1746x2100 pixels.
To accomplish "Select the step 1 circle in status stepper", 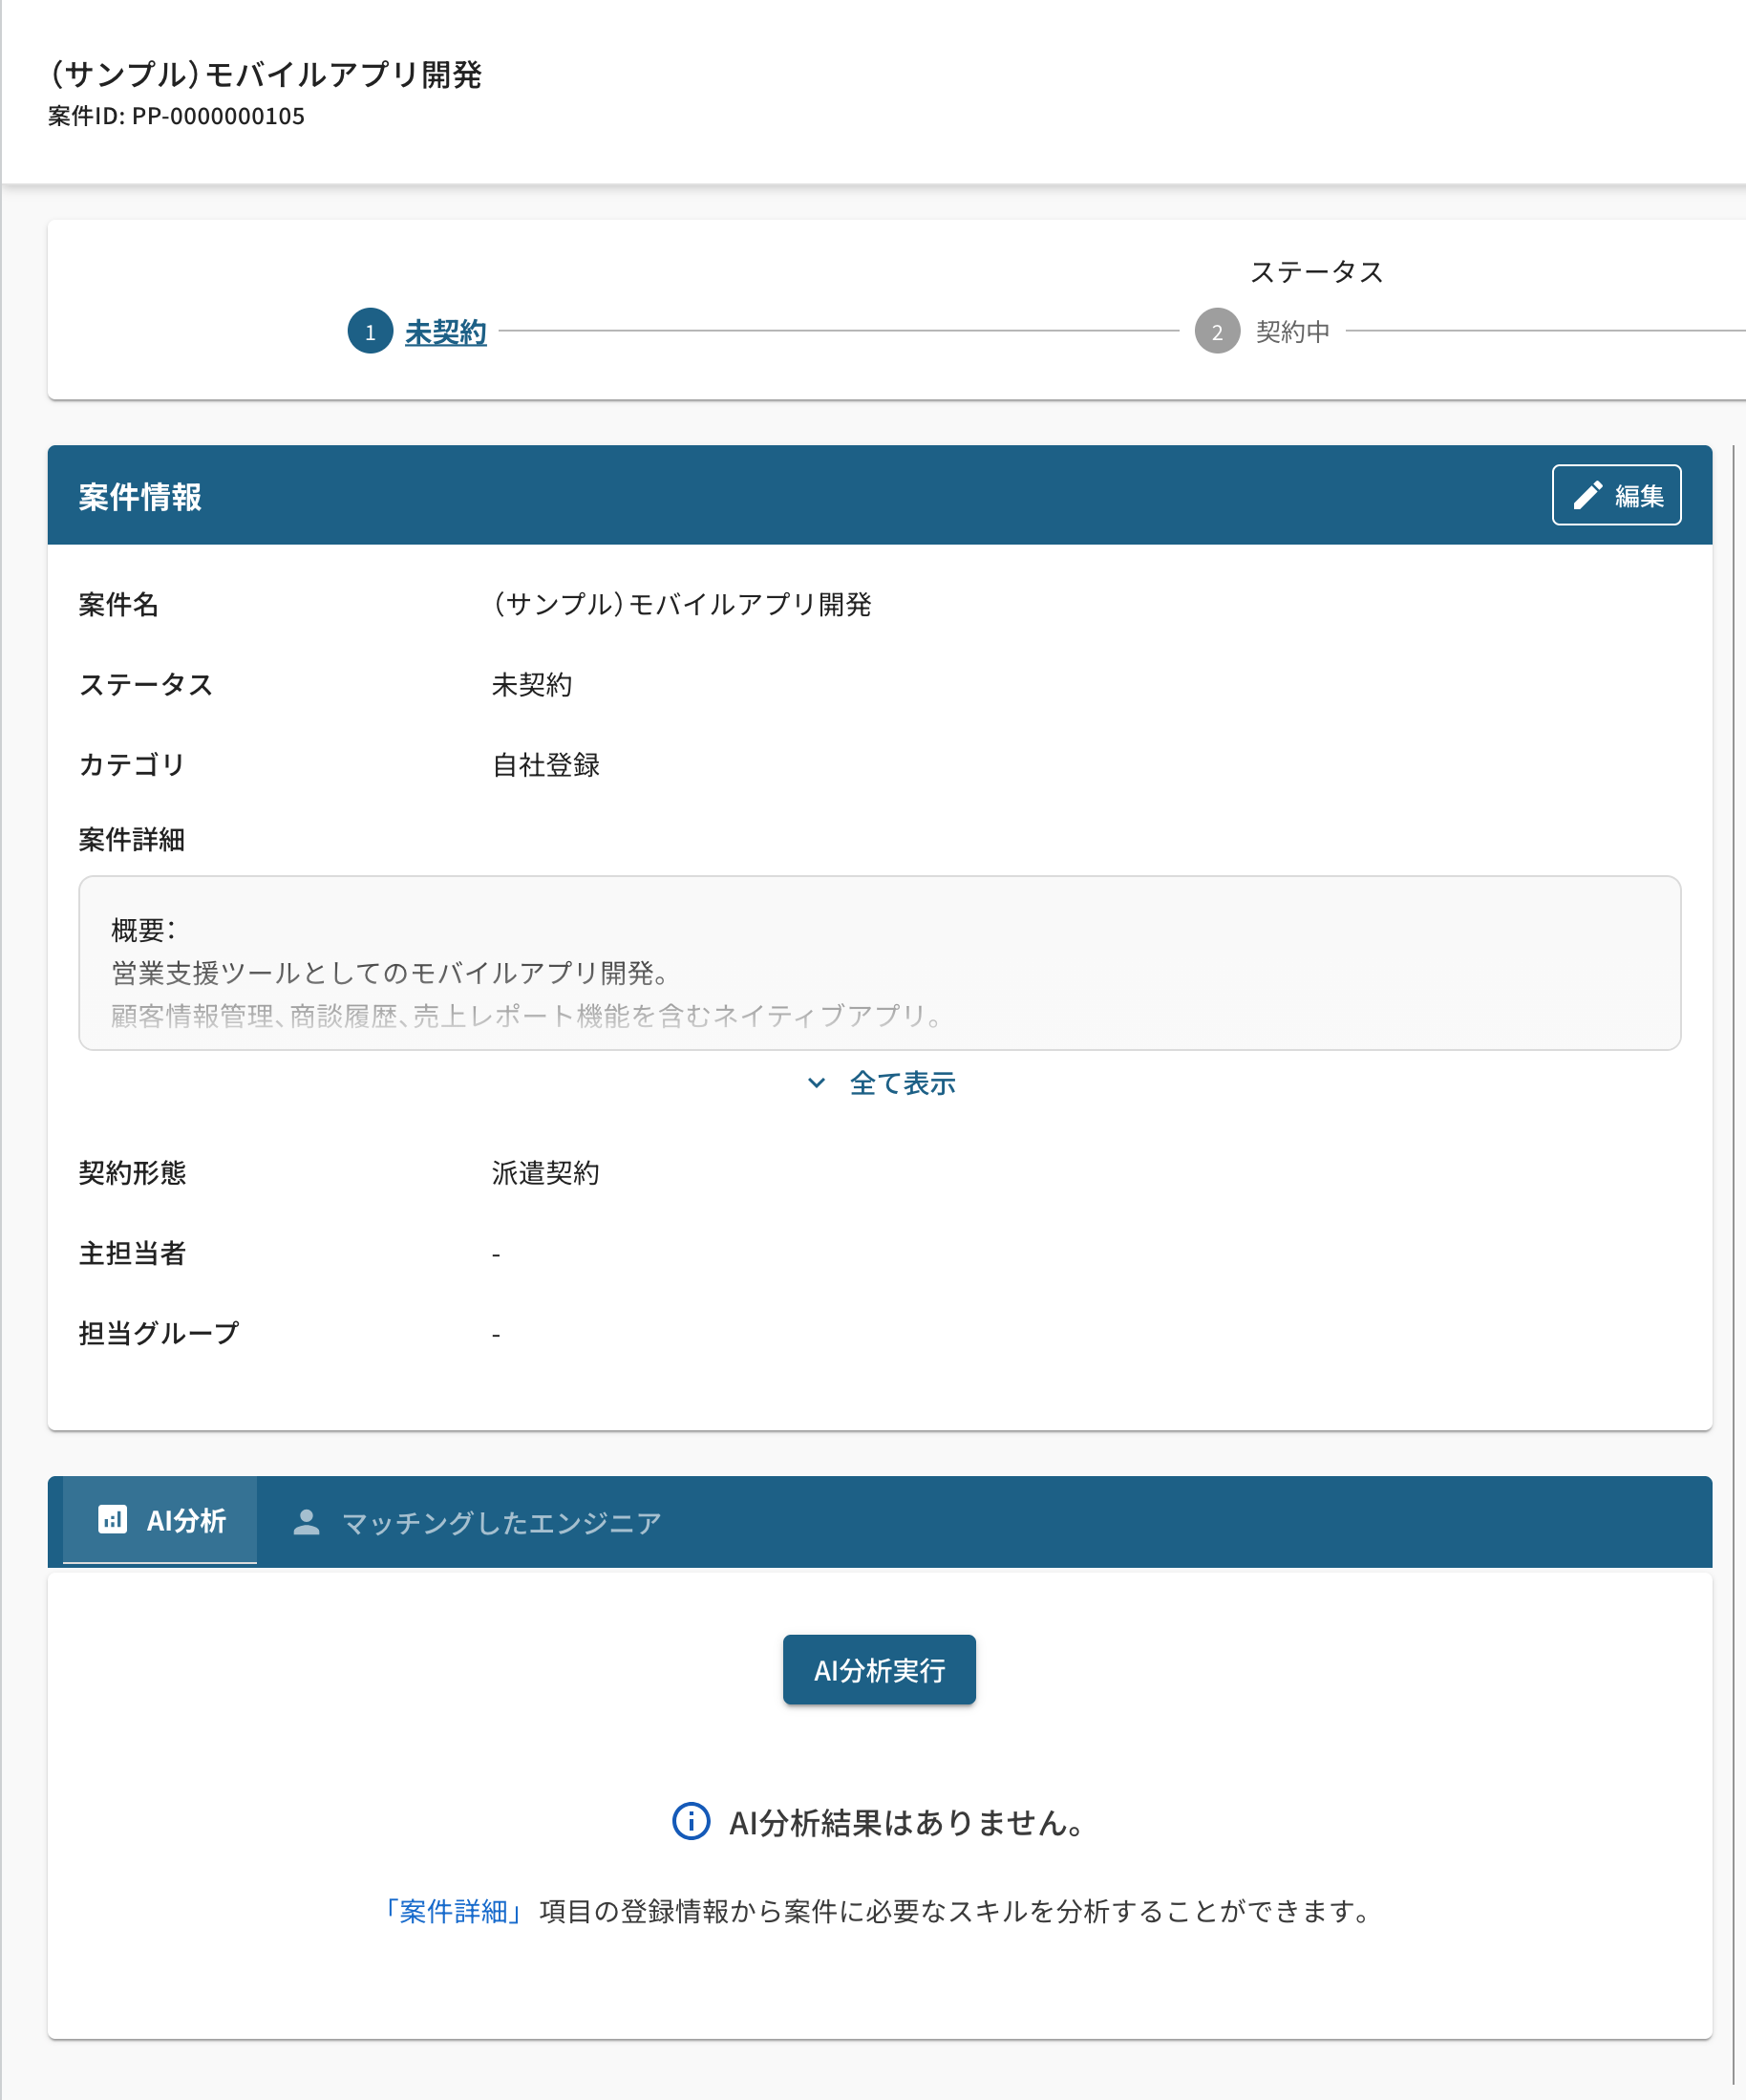I will pos(370,331).
